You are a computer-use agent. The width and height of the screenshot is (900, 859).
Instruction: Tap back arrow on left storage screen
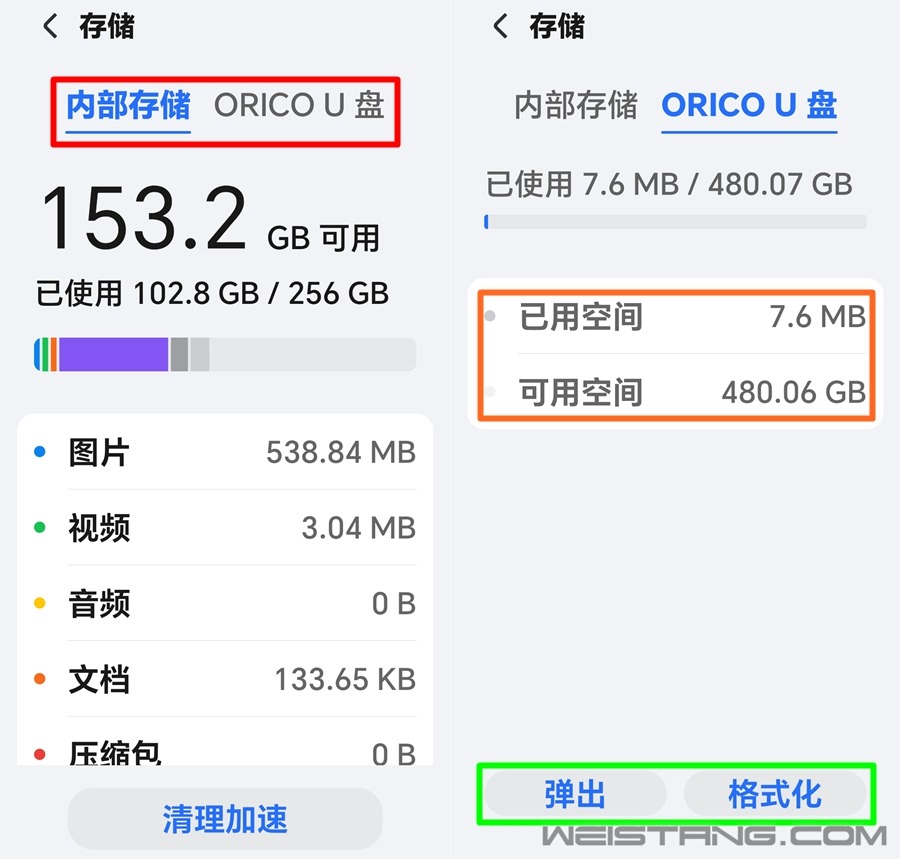pyautogui.click(x=51, y=26)
